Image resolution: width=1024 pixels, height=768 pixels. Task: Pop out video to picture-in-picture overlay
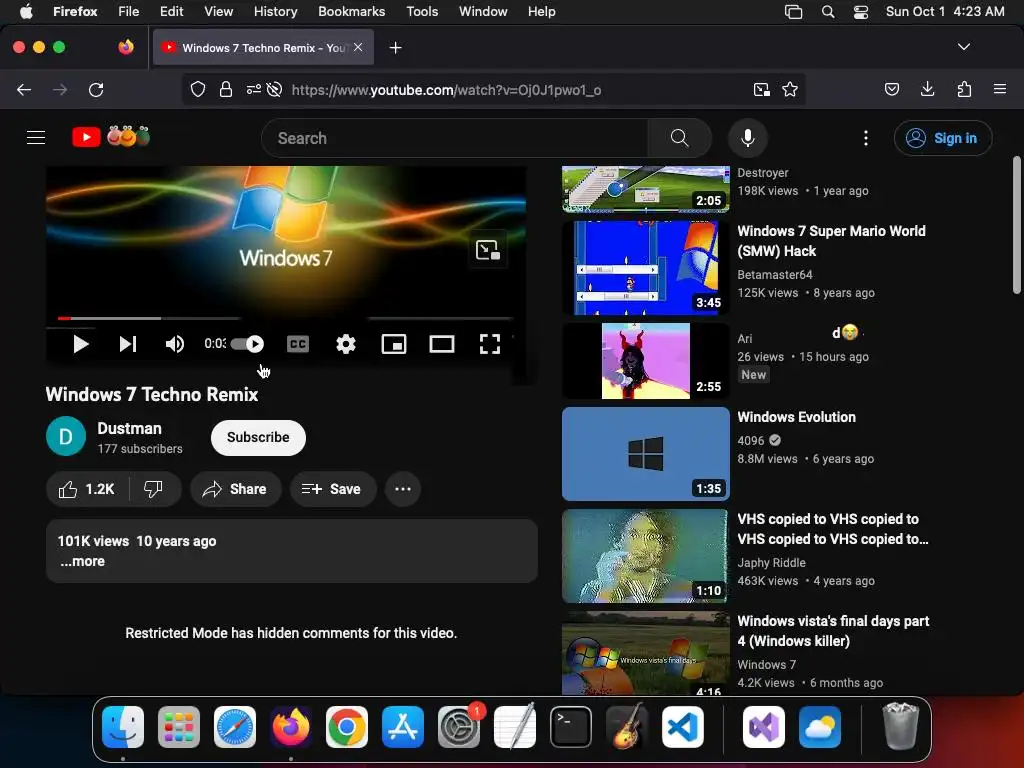point(488,250)
